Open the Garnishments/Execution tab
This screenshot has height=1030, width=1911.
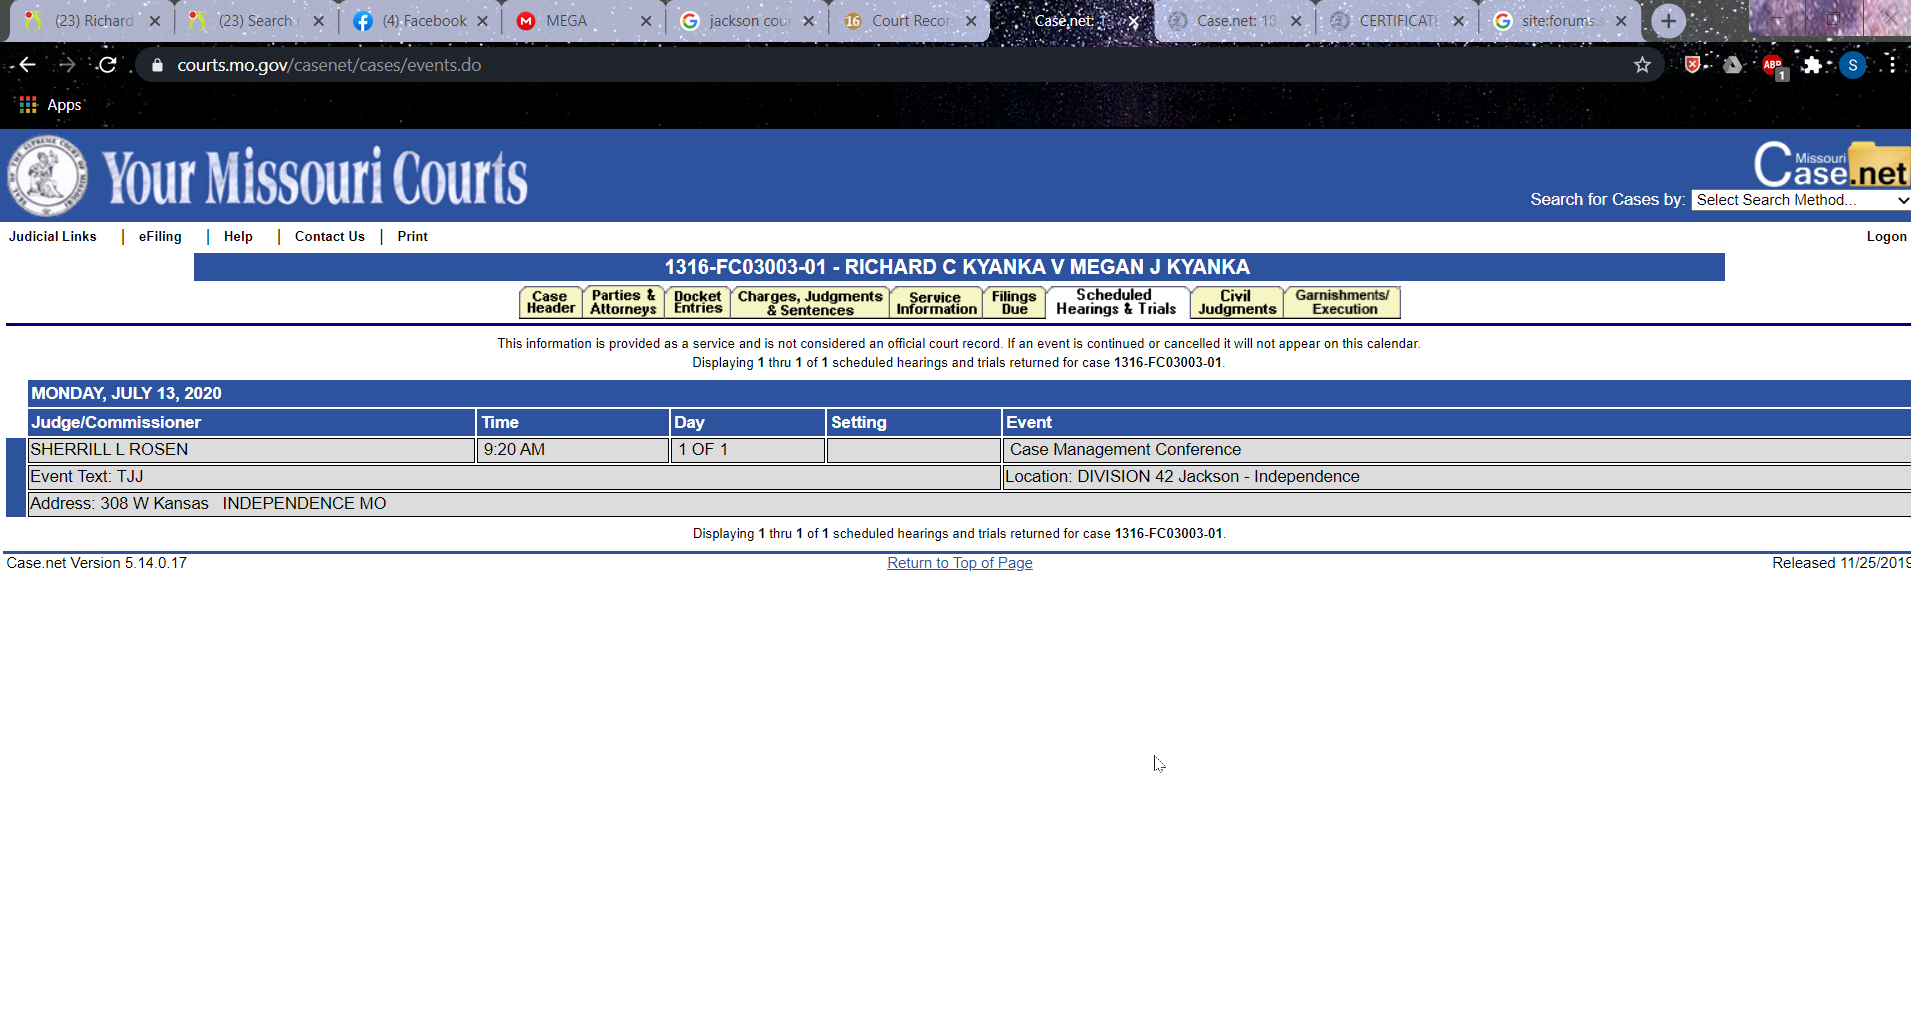1343,303
